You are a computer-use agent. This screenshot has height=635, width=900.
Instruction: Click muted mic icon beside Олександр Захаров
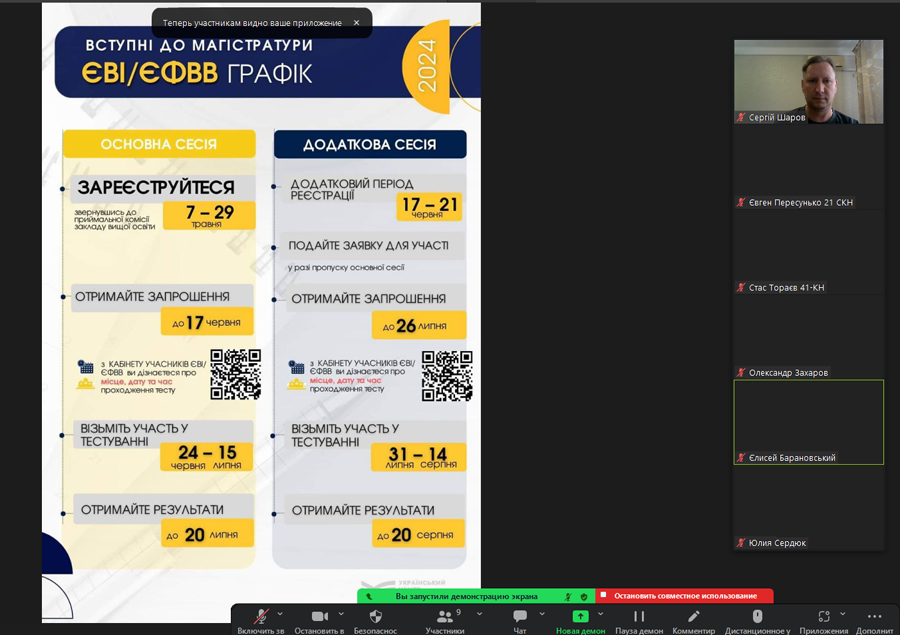[741, 373]
